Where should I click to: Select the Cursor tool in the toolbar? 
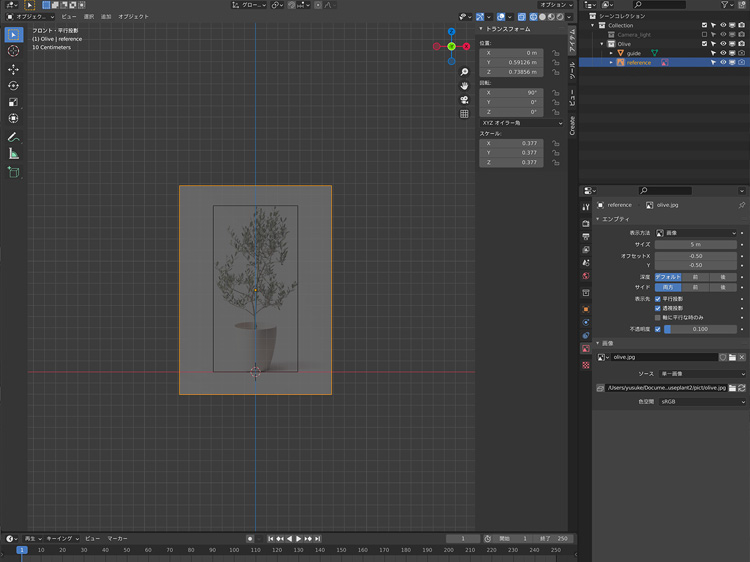tap(13, 51)
